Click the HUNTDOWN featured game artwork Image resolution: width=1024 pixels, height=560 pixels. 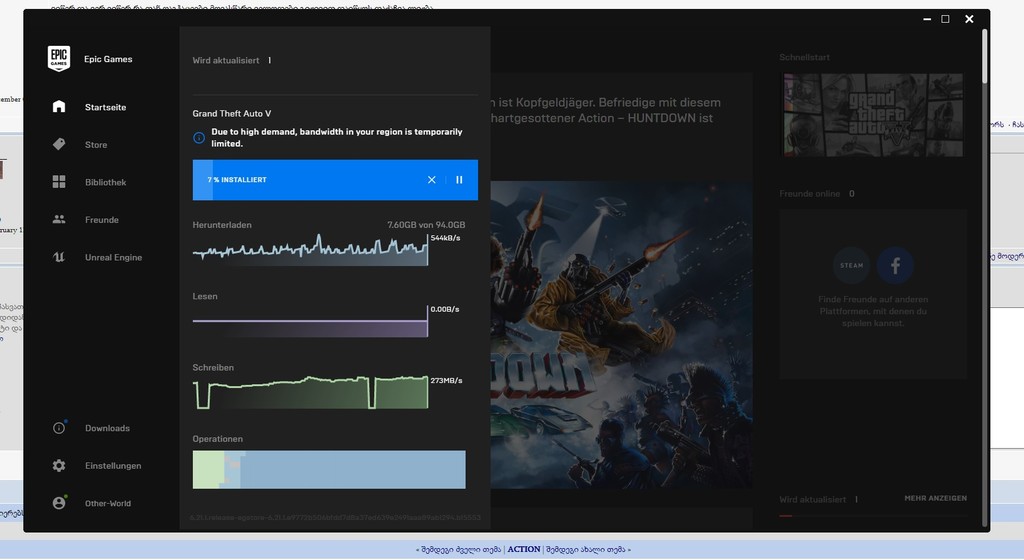tap(621, 334)
